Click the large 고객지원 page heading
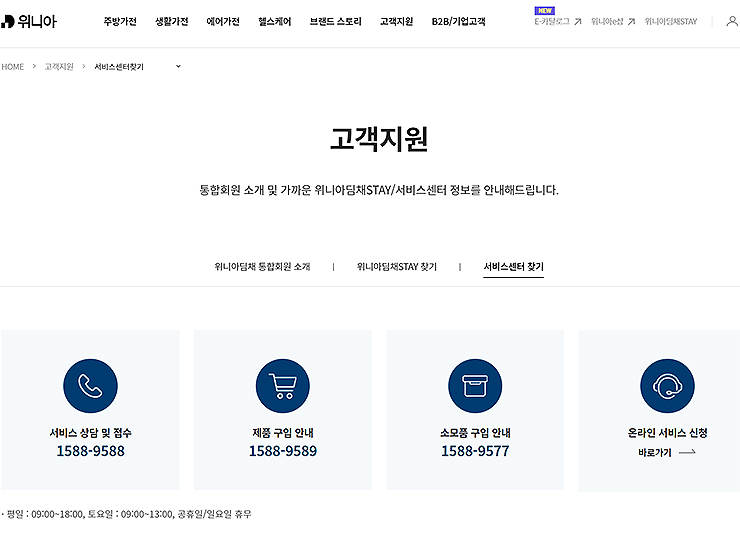 [379, 139]
